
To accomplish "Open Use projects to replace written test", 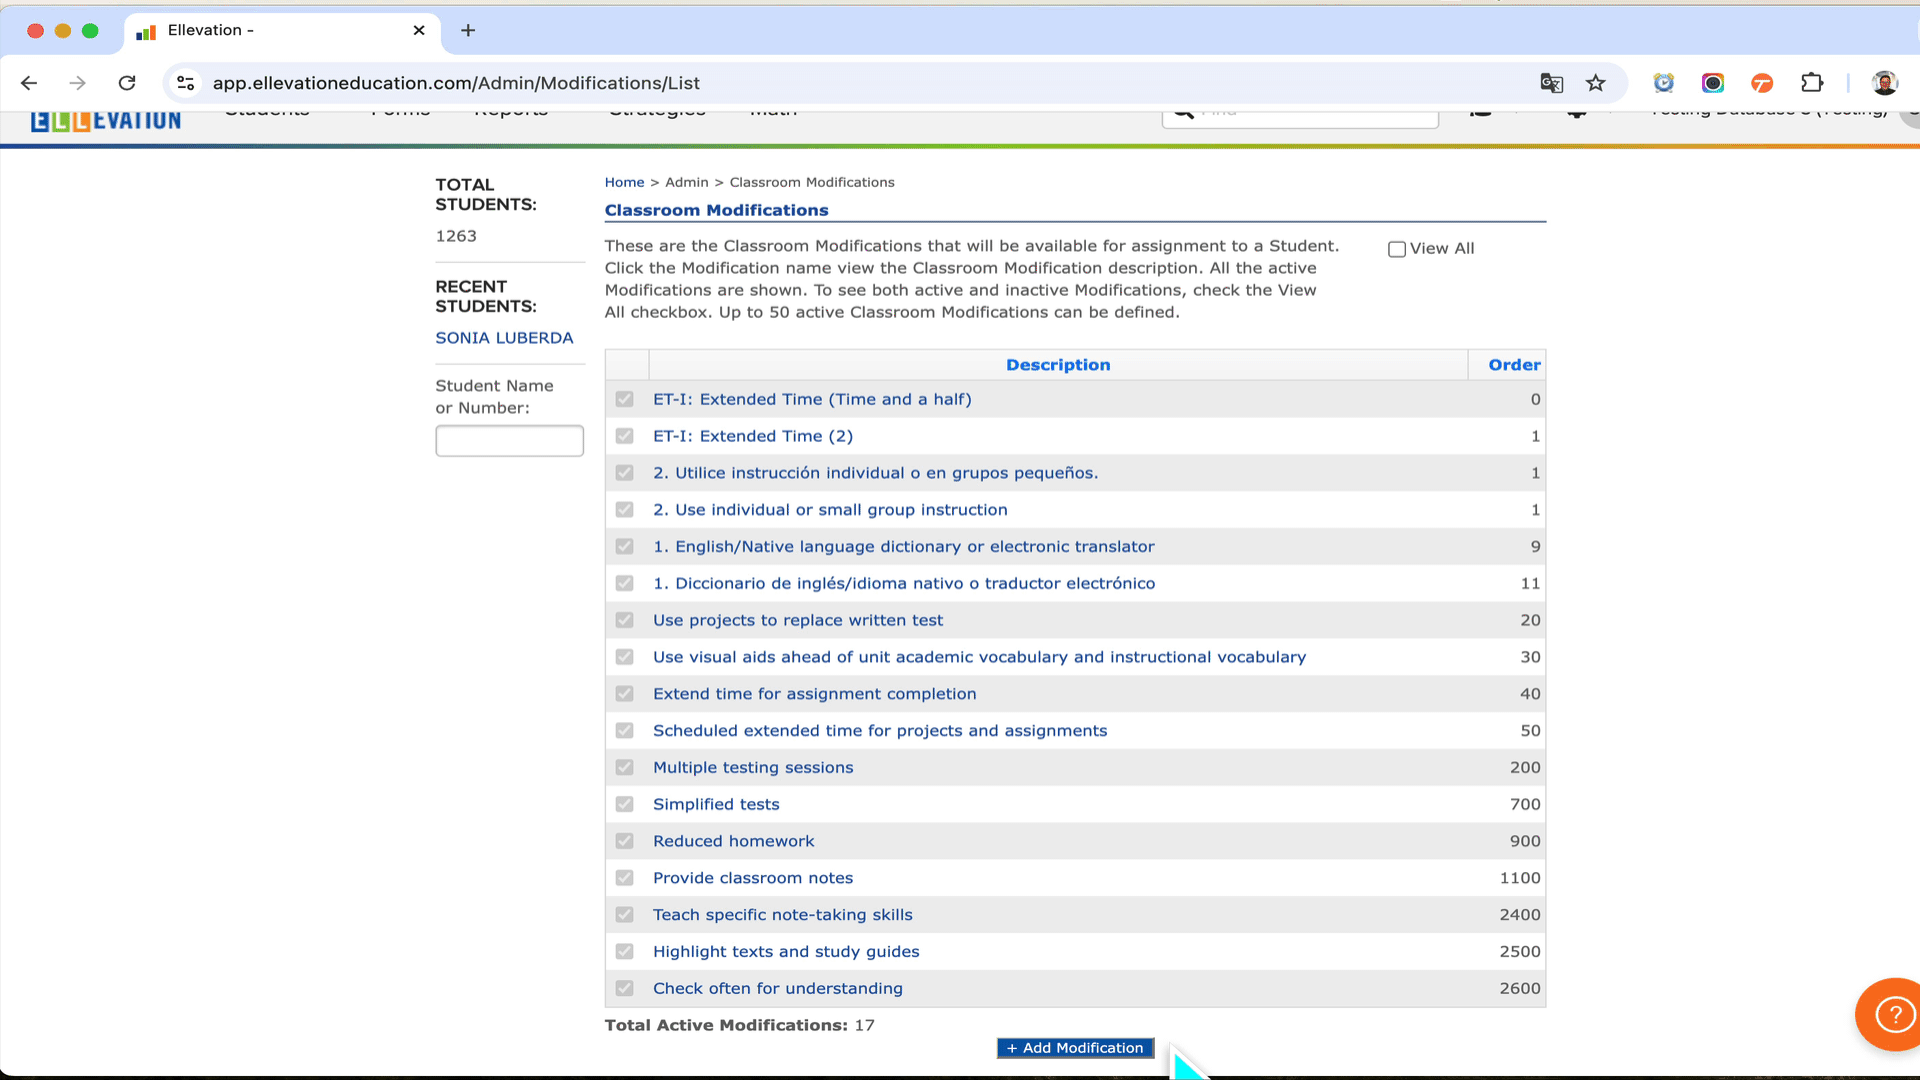I will pyautogui.click(x=798, y=620).
